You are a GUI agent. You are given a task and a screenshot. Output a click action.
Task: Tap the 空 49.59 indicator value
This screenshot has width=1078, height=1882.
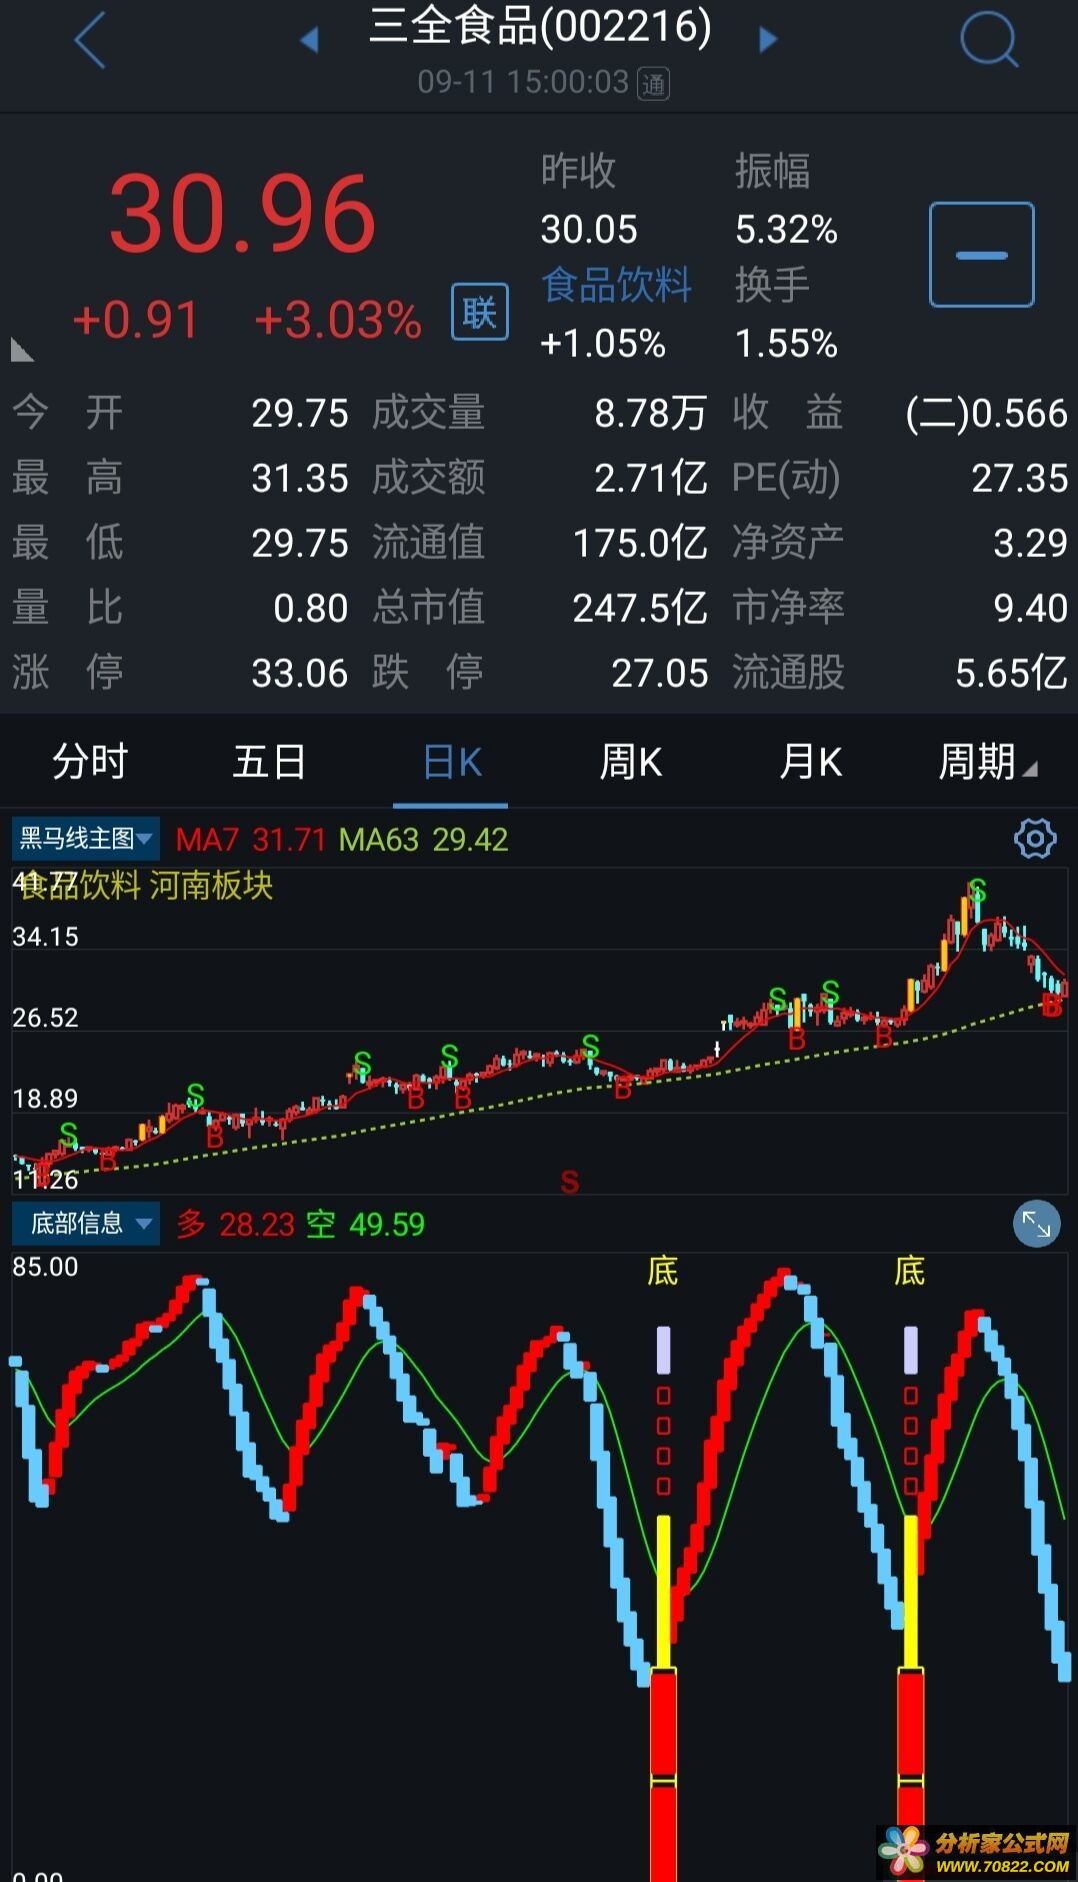365,1224
